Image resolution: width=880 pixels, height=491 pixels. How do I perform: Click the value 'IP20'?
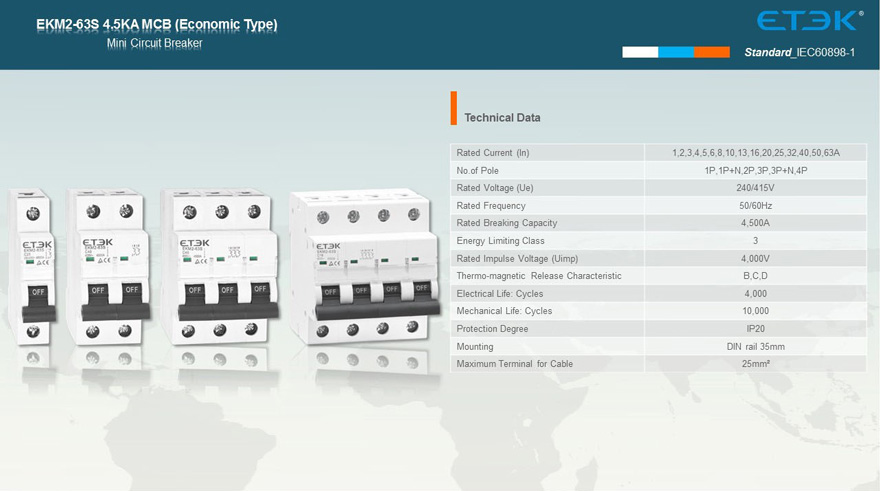pos(755,329)
